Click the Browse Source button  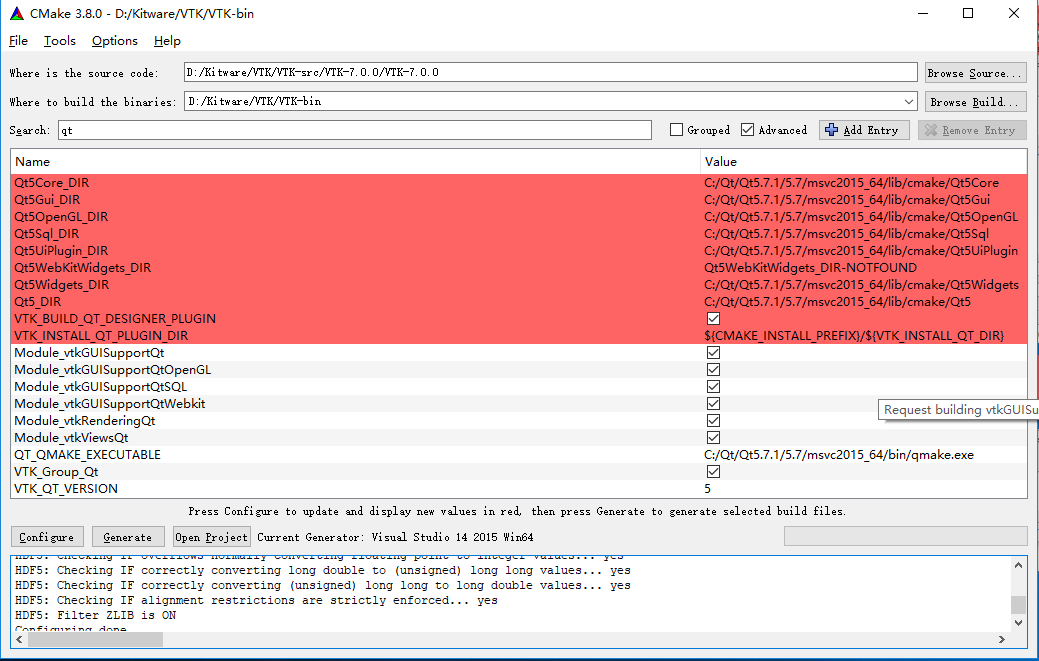(x=975, y=73)
